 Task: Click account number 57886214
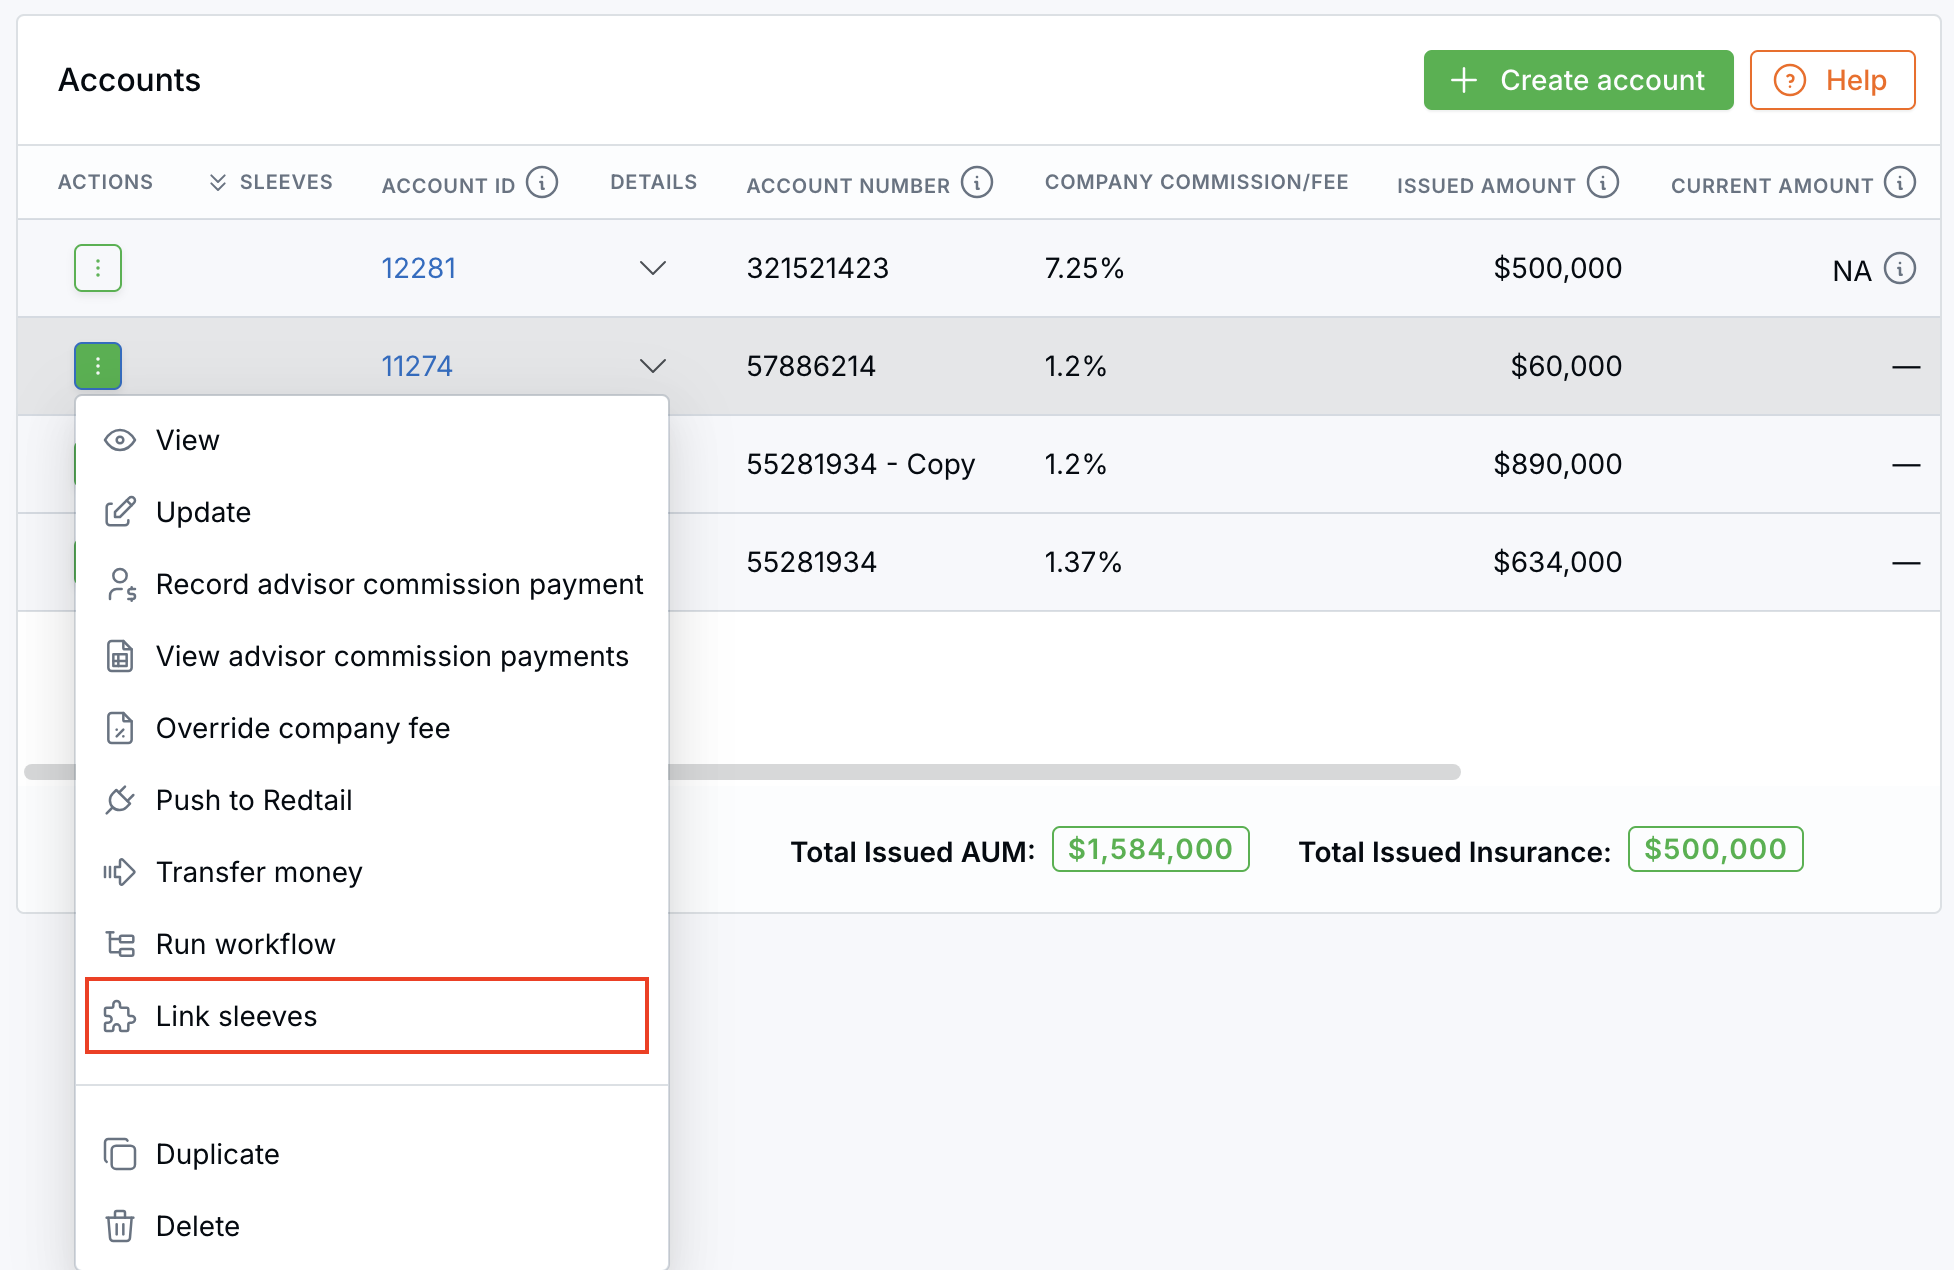[x=811, y=366]
